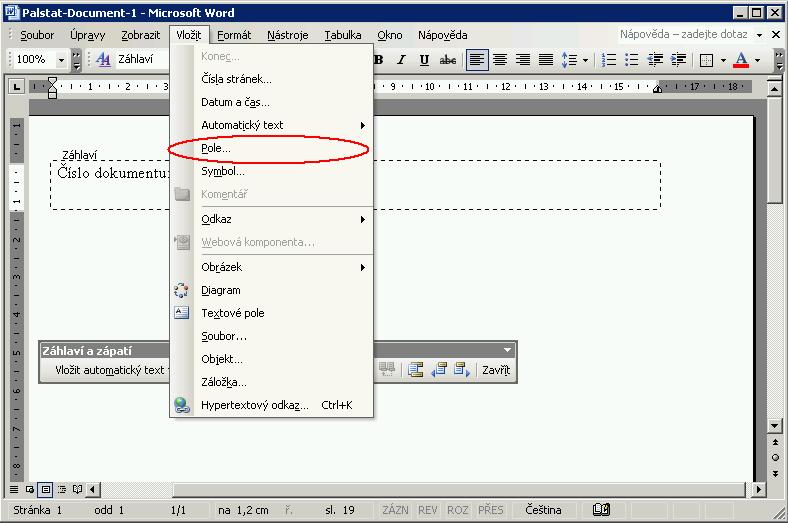Open the zoom 100% dropdown
This screenshot has height=523, width=788.
(x=61, y=60)
